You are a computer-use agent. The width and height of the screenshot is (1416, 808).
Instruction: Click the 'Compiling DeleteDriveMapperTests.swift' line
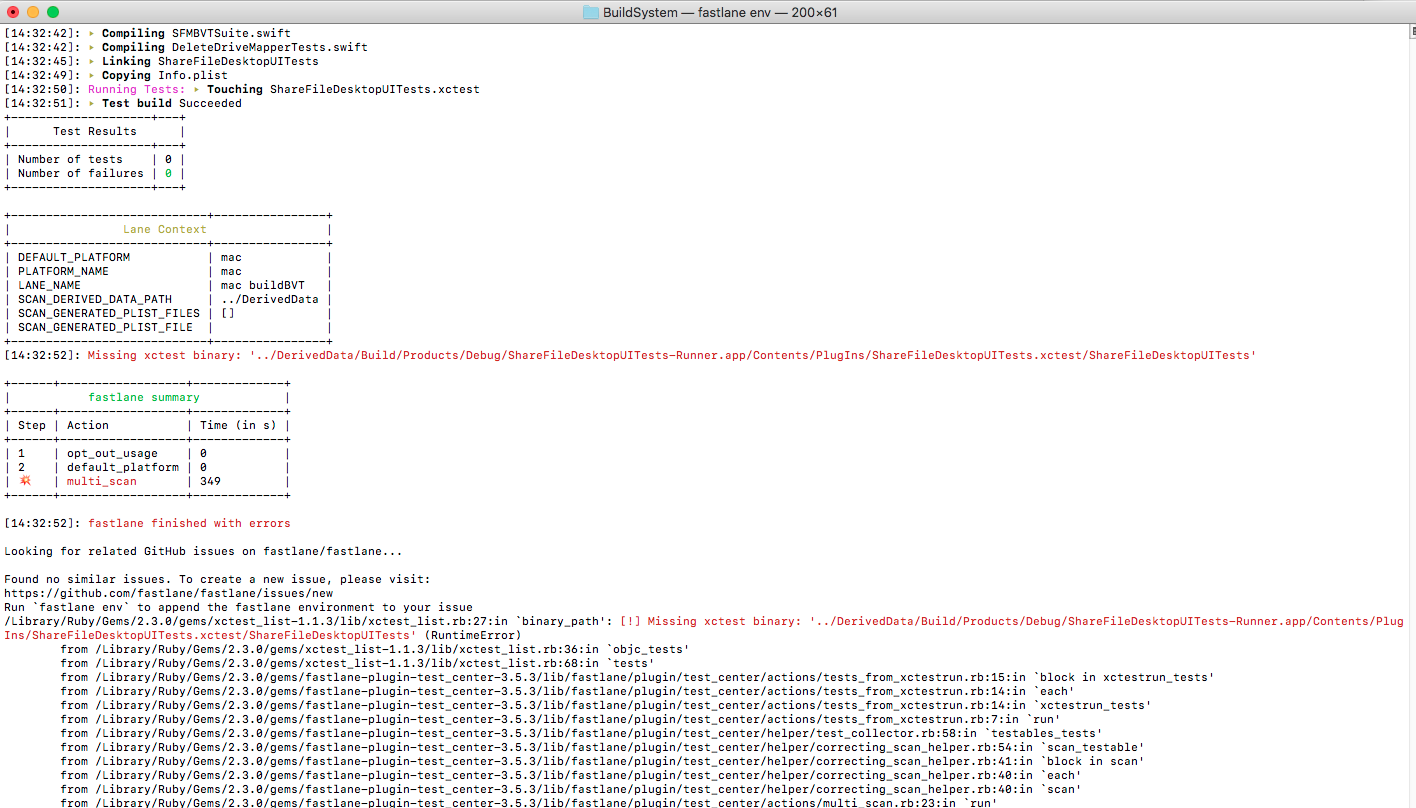coord(186,47)
